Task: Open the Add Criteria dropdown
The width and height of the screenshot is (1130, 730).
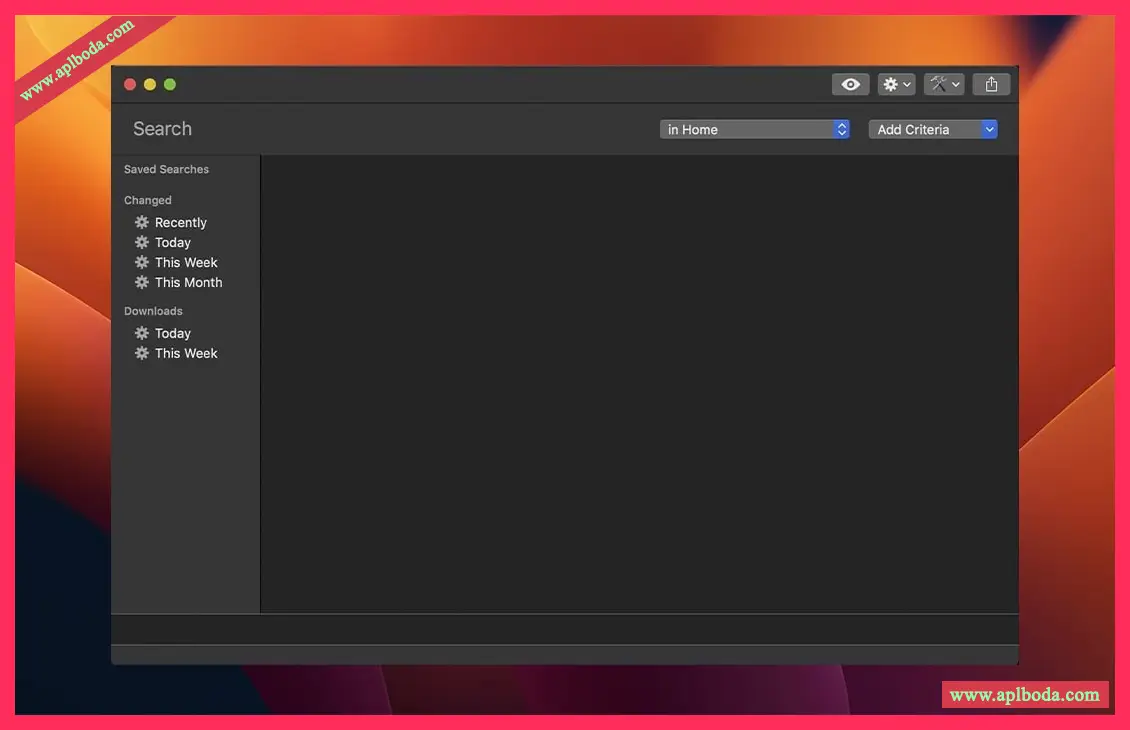Action: point(932,129)
